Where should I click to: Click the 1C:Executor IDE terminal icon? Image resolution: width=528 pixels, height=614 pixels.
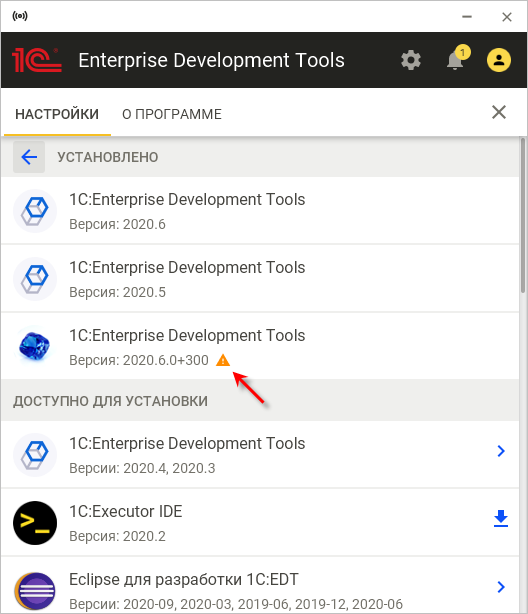point(35,523)
